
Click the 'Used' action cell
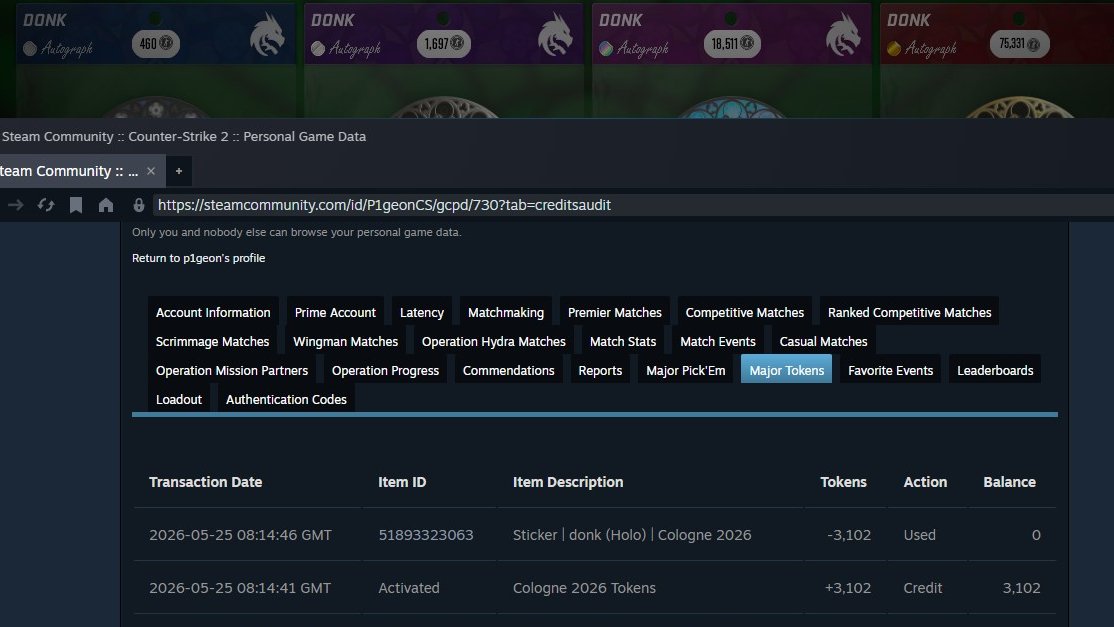(919, 535)
